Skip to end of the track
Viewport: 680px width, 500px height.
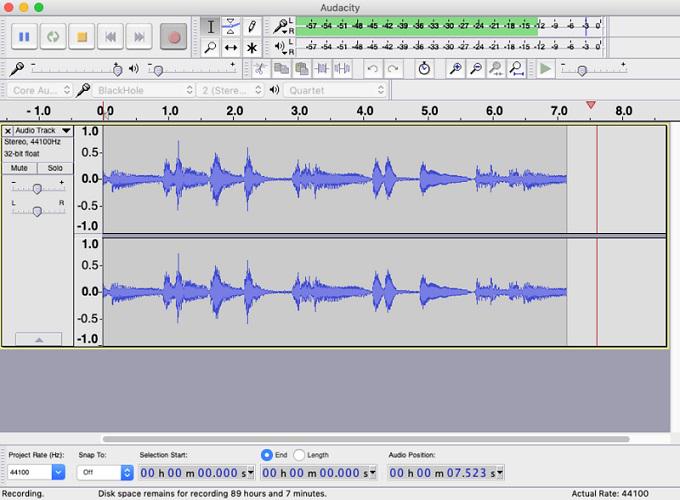139,37
